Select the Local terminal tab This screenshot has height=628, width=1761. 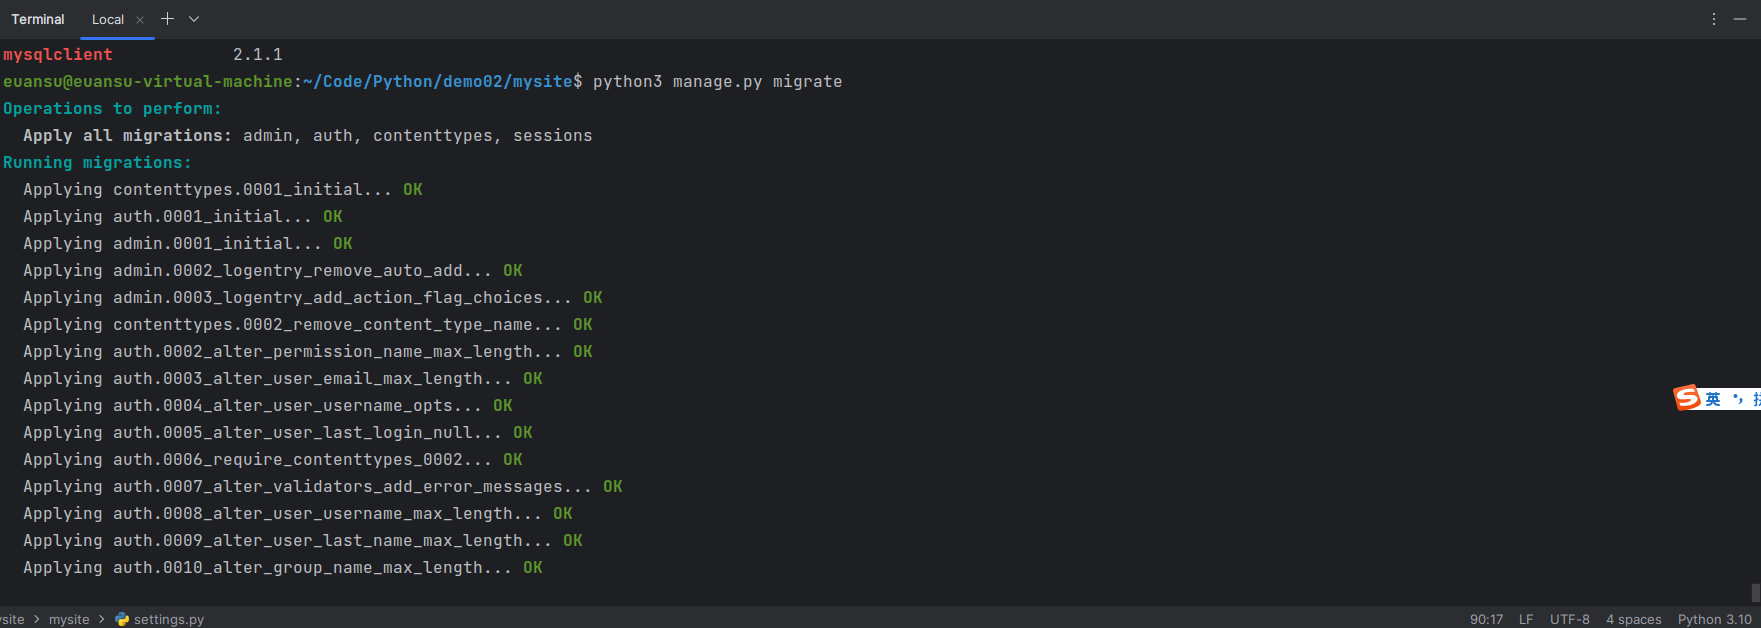[x=107, y=20]
